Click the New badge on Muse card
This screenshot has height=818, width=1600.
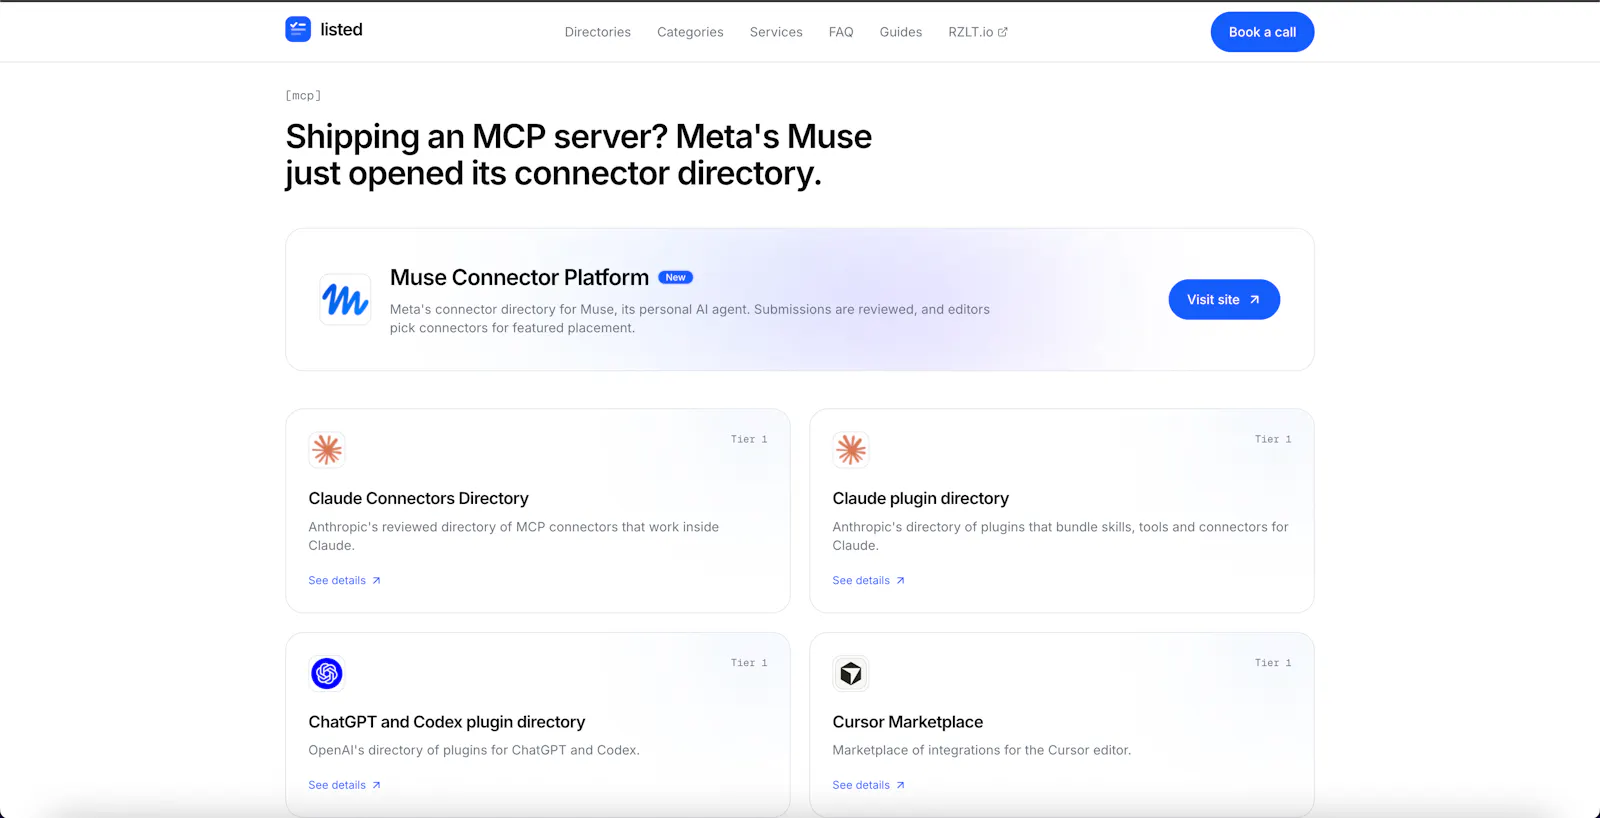point(676,278)
